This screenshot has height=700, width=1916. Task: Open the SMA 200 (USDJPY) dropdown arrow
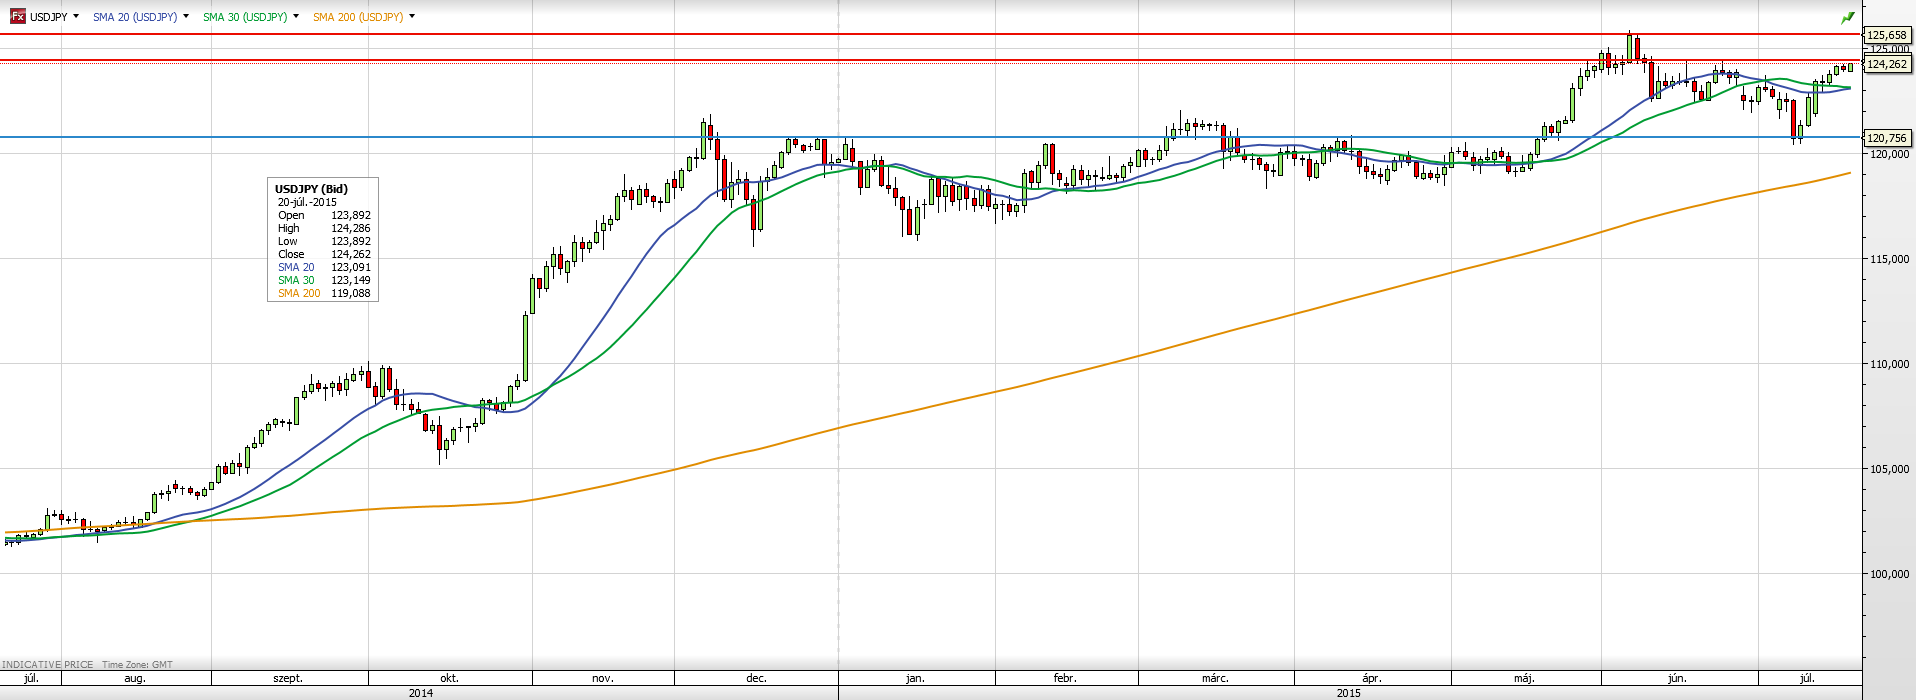412,16
